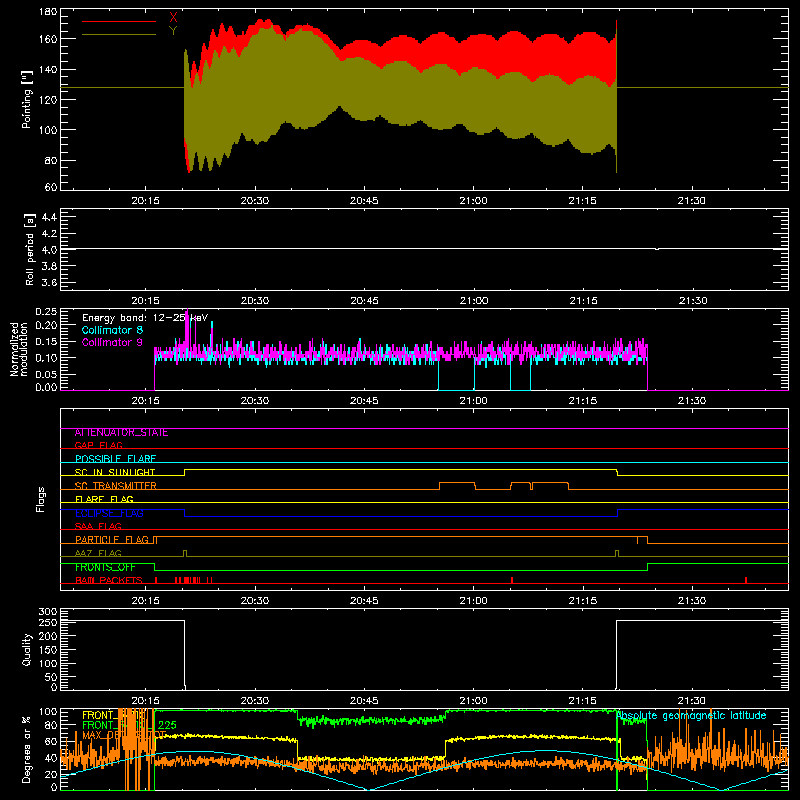Select the FLARE_FLAG label

coord(104,499)
